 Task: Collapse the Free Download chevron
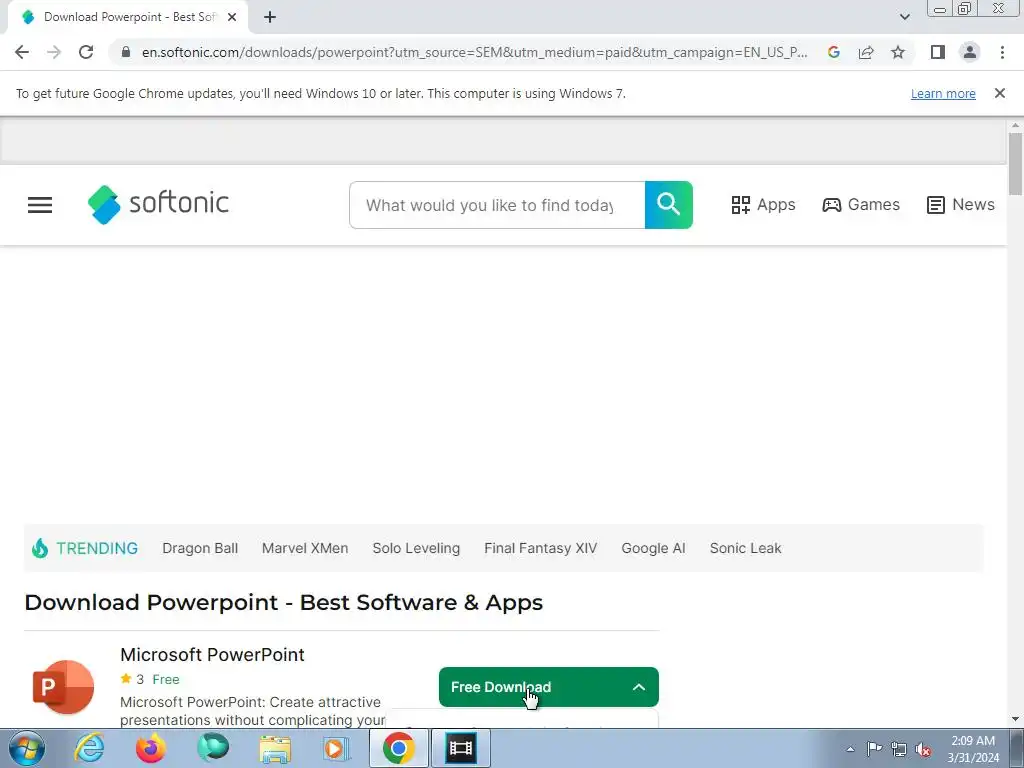coord(639,687)
